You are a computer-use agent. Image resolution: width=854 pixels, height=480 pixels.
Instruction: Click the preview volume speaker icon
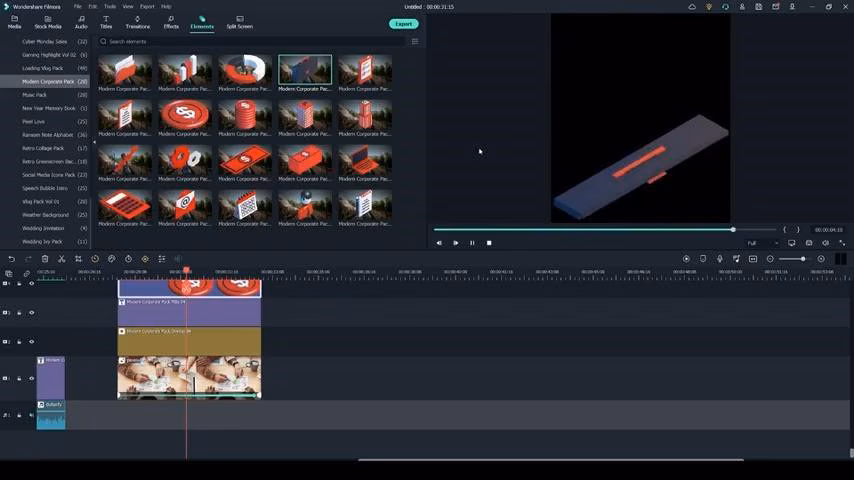[826, 243]
